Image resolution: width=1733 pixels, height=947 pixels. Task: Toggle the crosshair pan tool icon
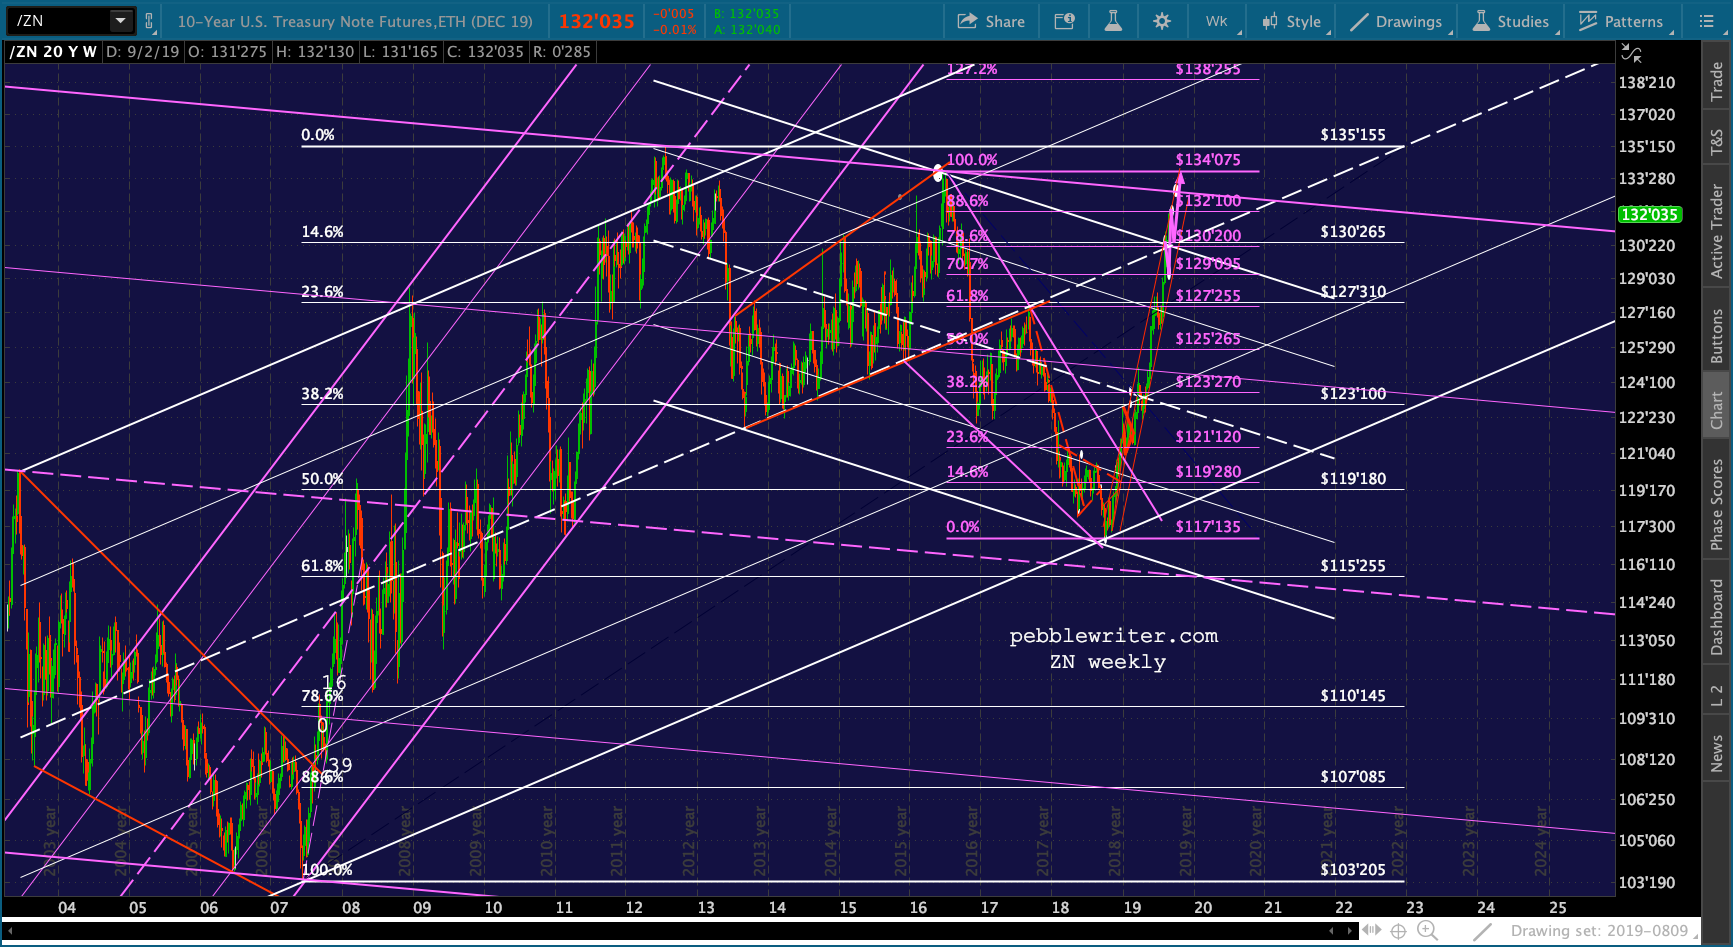pos(1398,931)
